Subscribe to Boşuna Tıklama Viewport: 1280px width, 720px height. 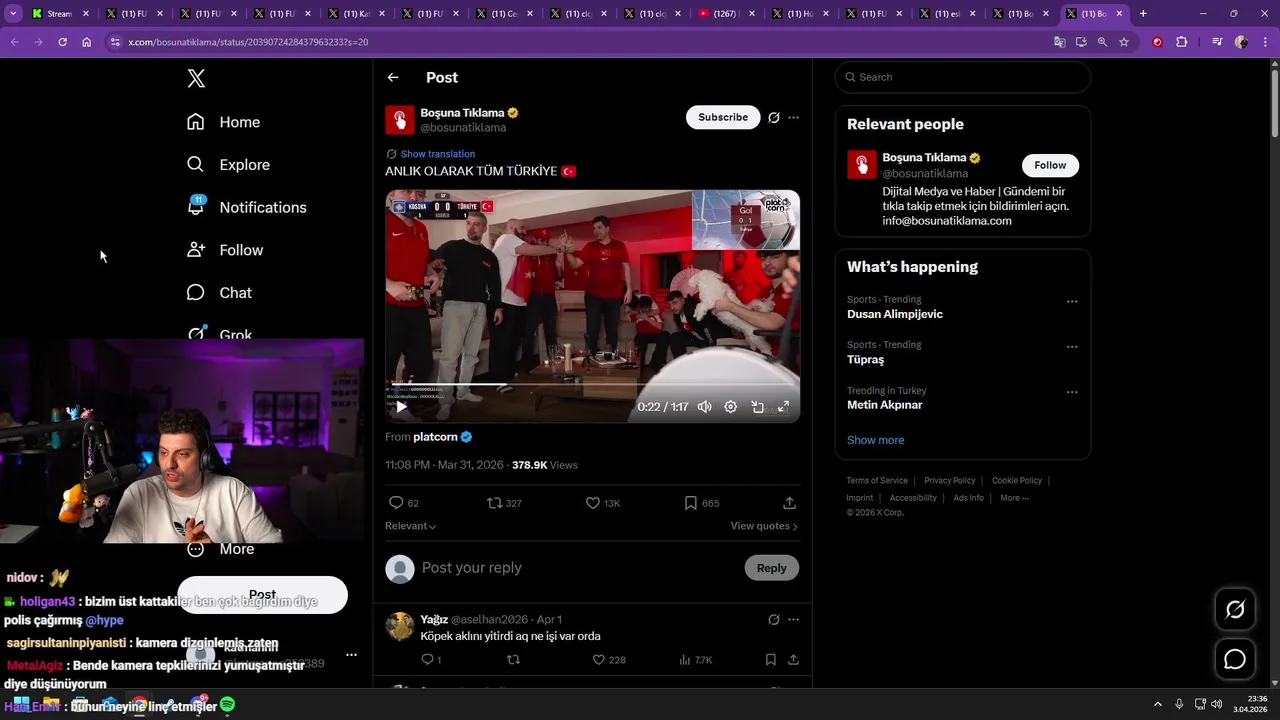[x=723, y=117]
